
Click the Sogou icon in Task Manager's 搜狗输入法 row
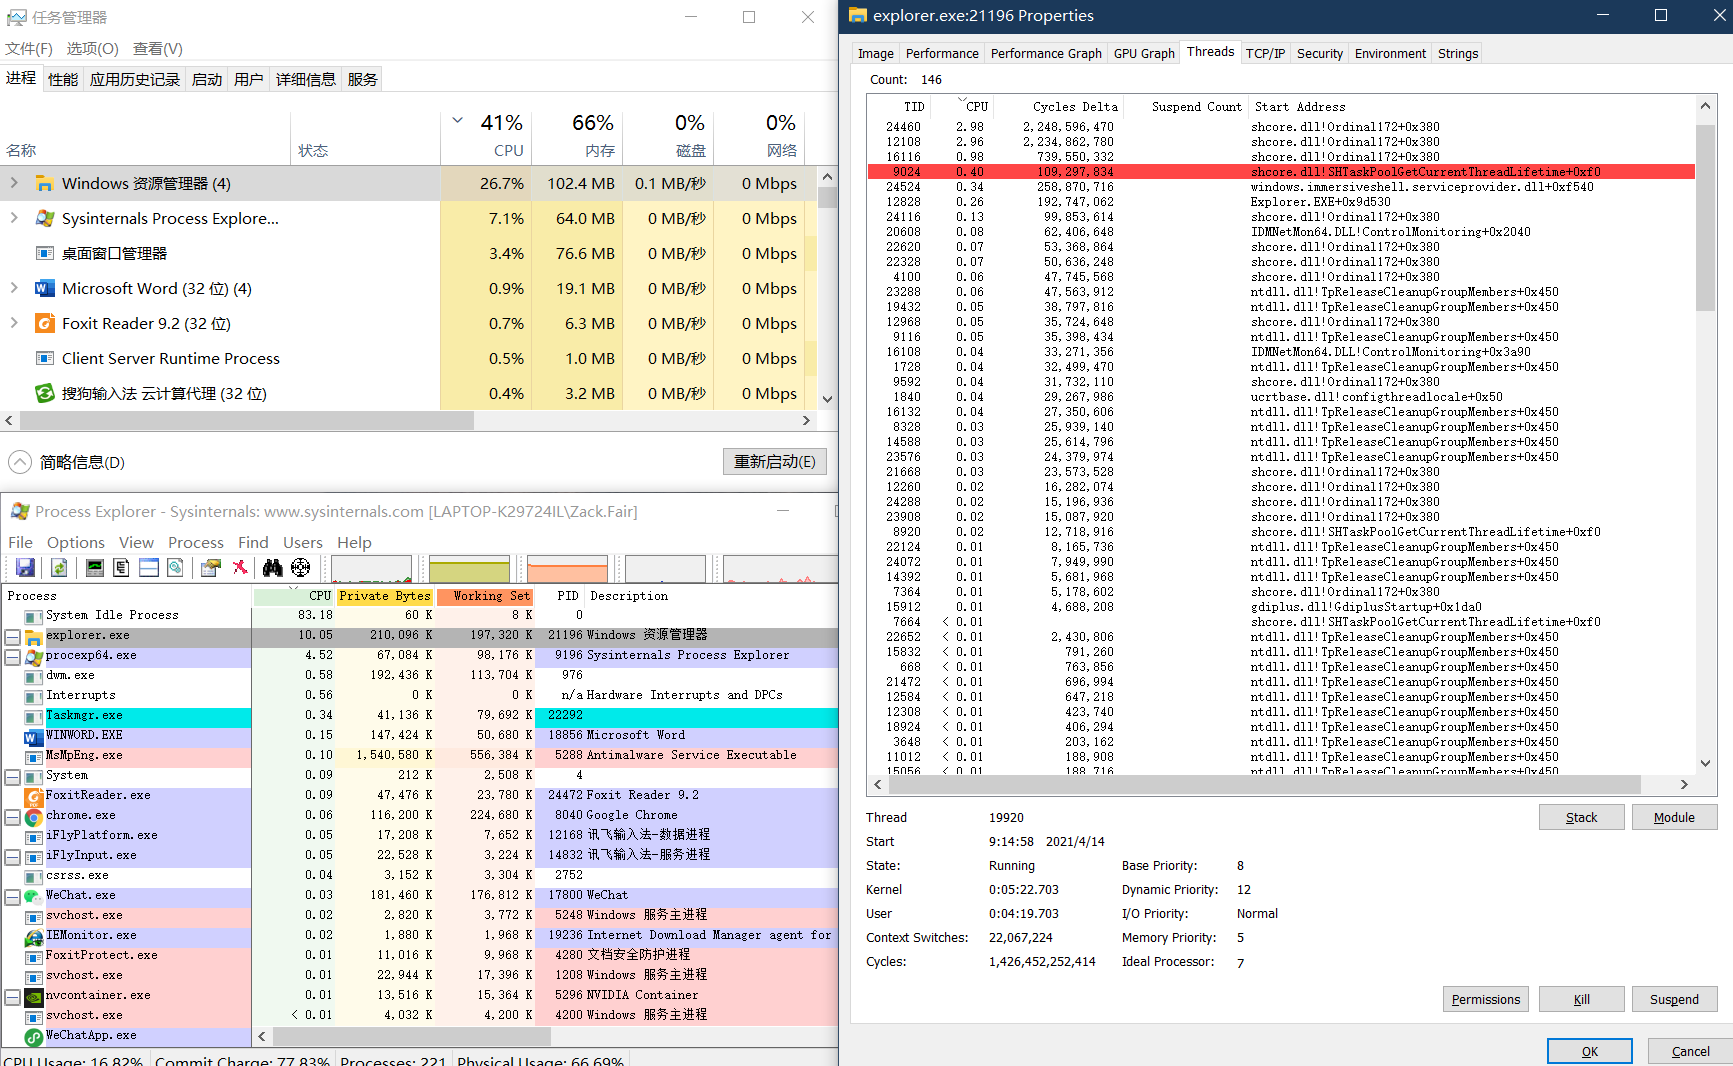(45, 393)
